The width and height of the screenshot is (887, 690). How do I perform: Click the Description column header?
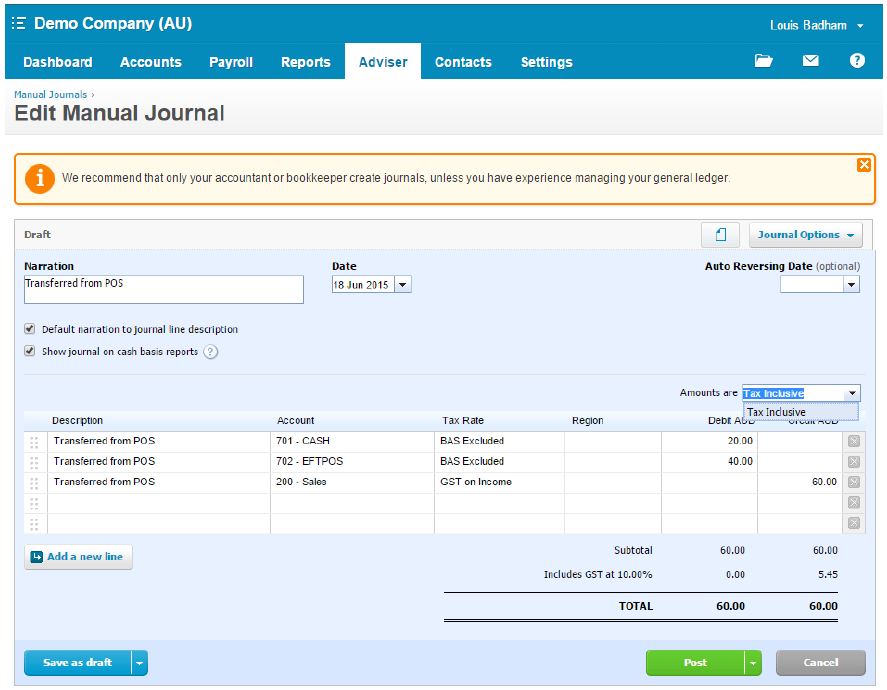tap(77, 421)
